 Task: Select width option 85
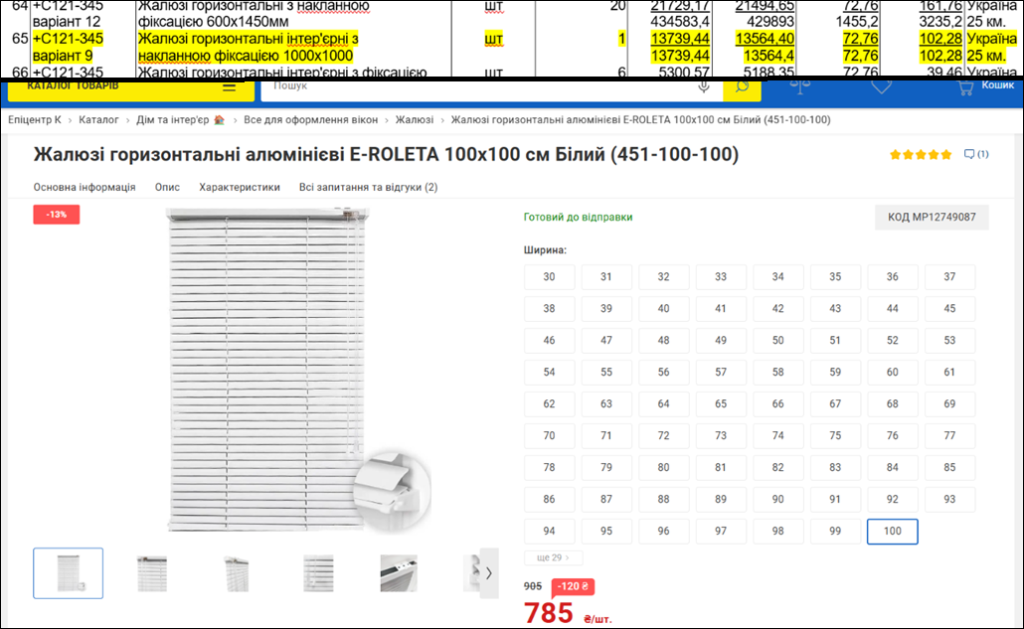(x=950, y=468)
